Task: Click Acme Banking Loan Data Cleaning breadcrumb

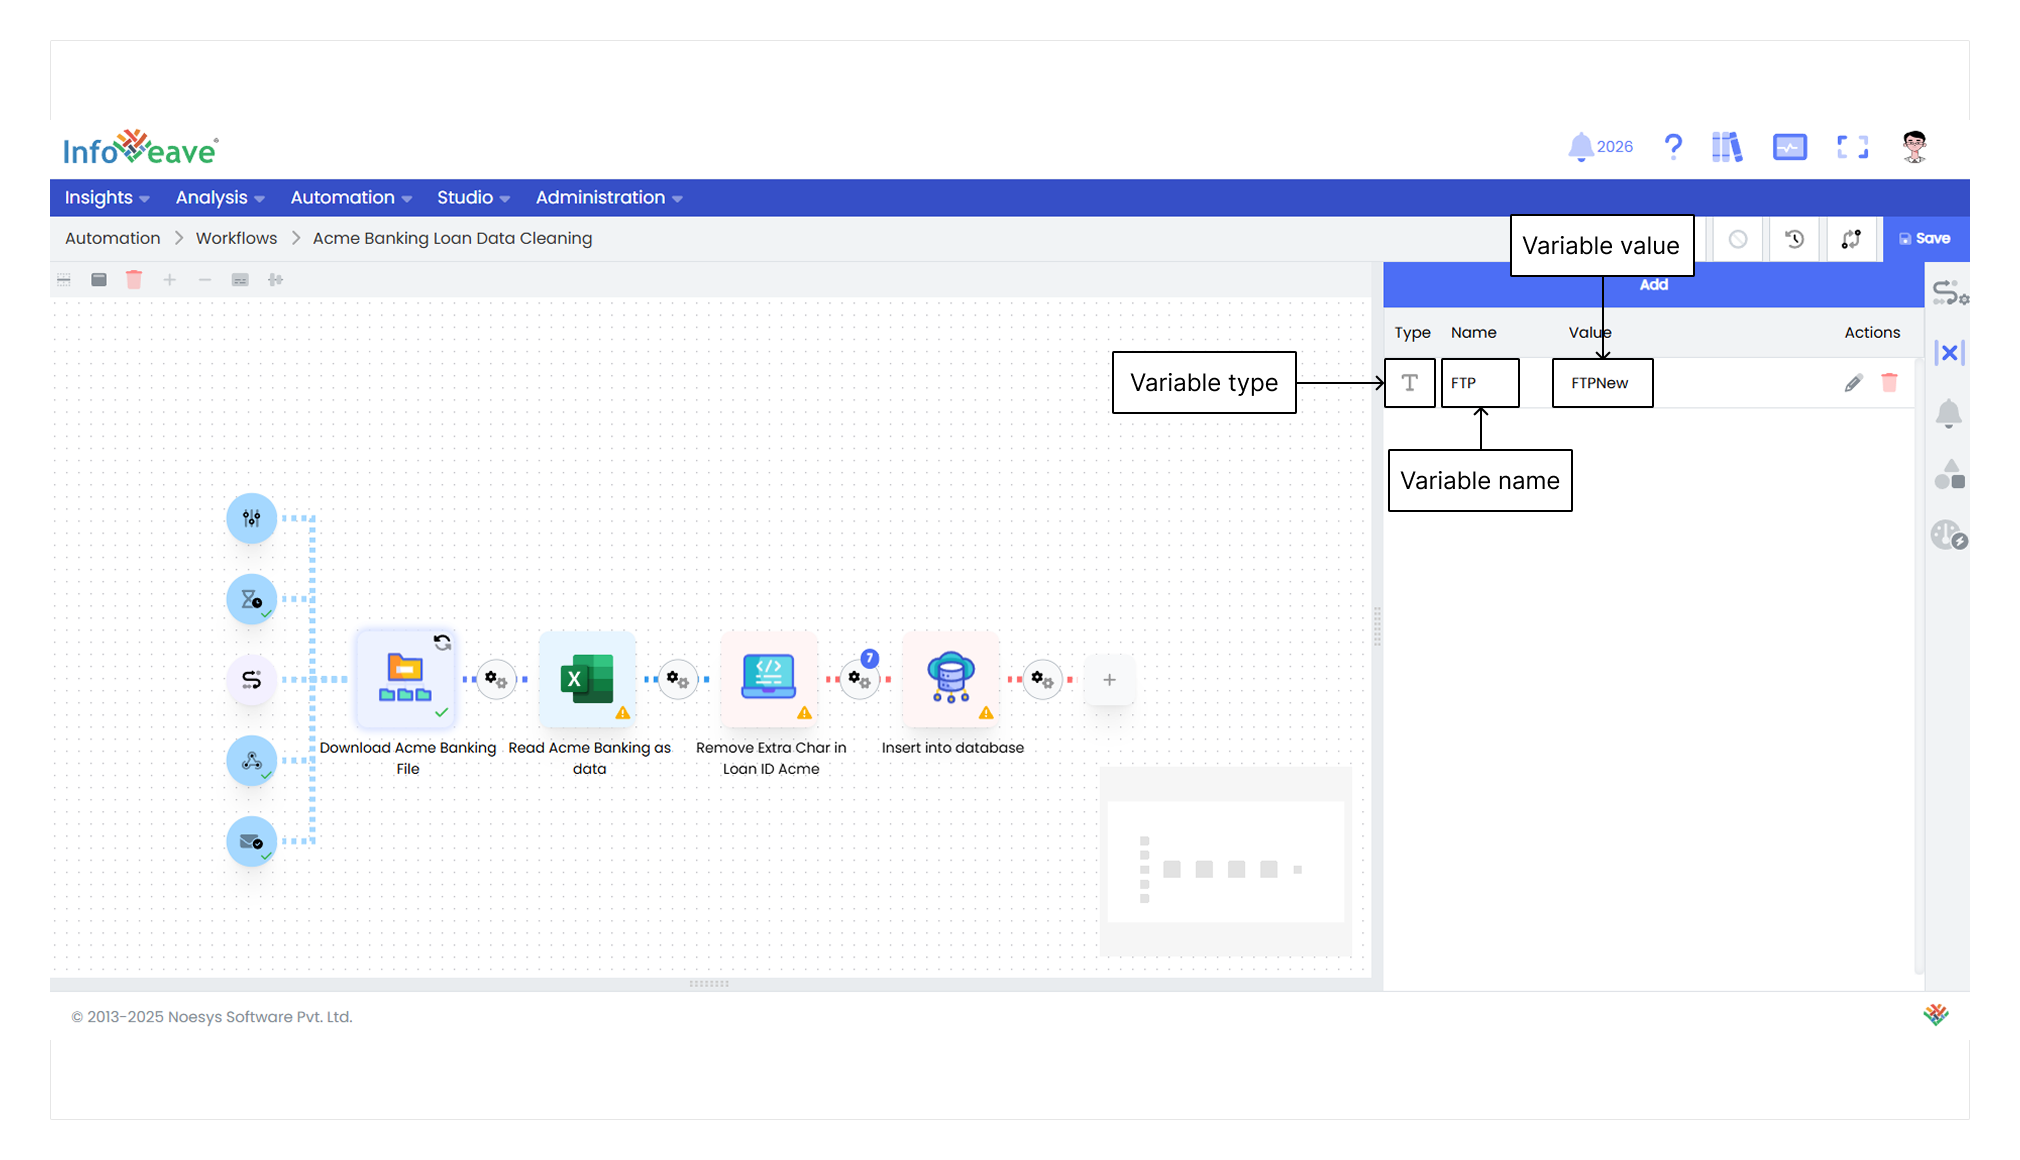Action: coord(452,238)
